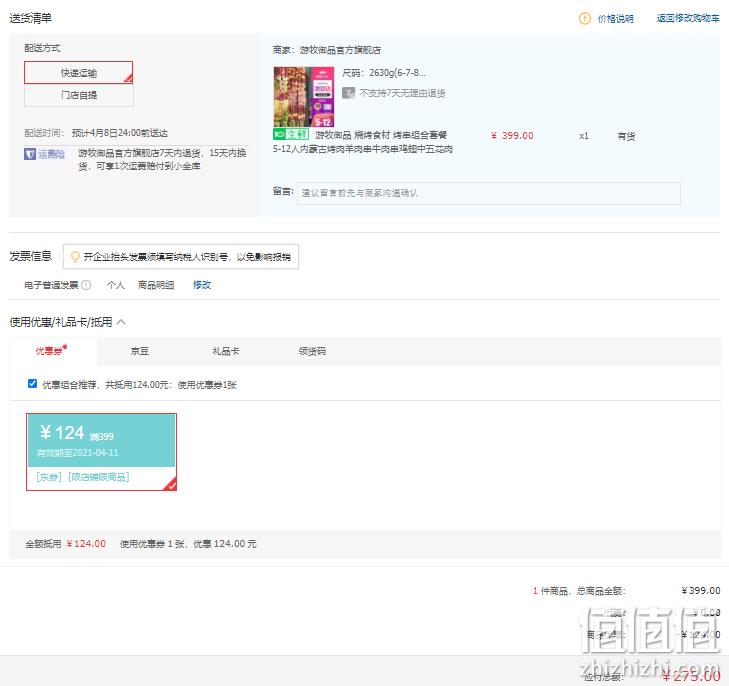Click the 限店铺限商品 coupon restriction label
The image size is (729, 686).
click(x=99, y=477)
